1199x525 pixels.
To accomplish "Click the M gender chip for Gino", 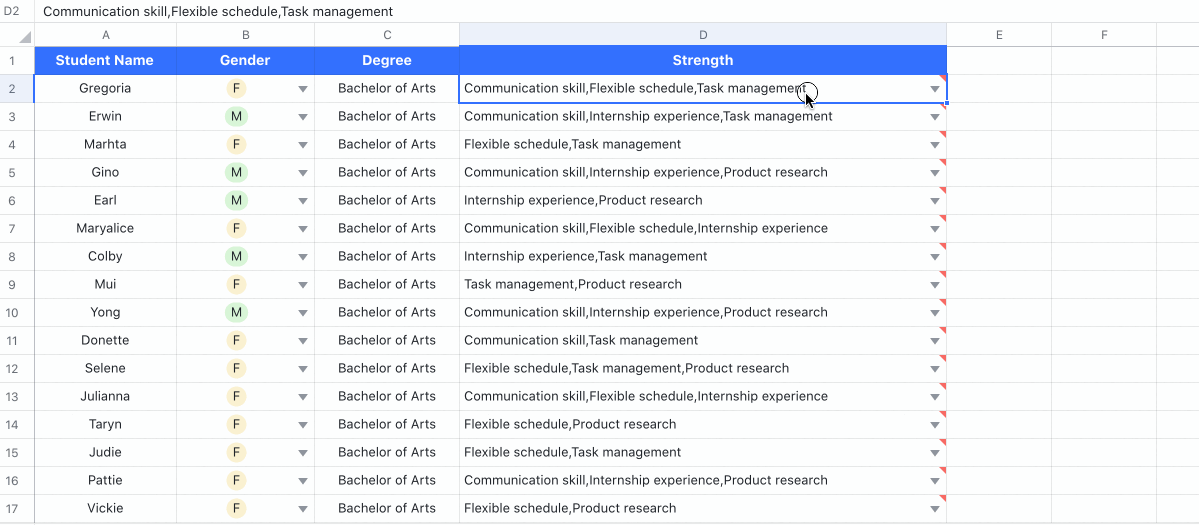I will (236, 172).
